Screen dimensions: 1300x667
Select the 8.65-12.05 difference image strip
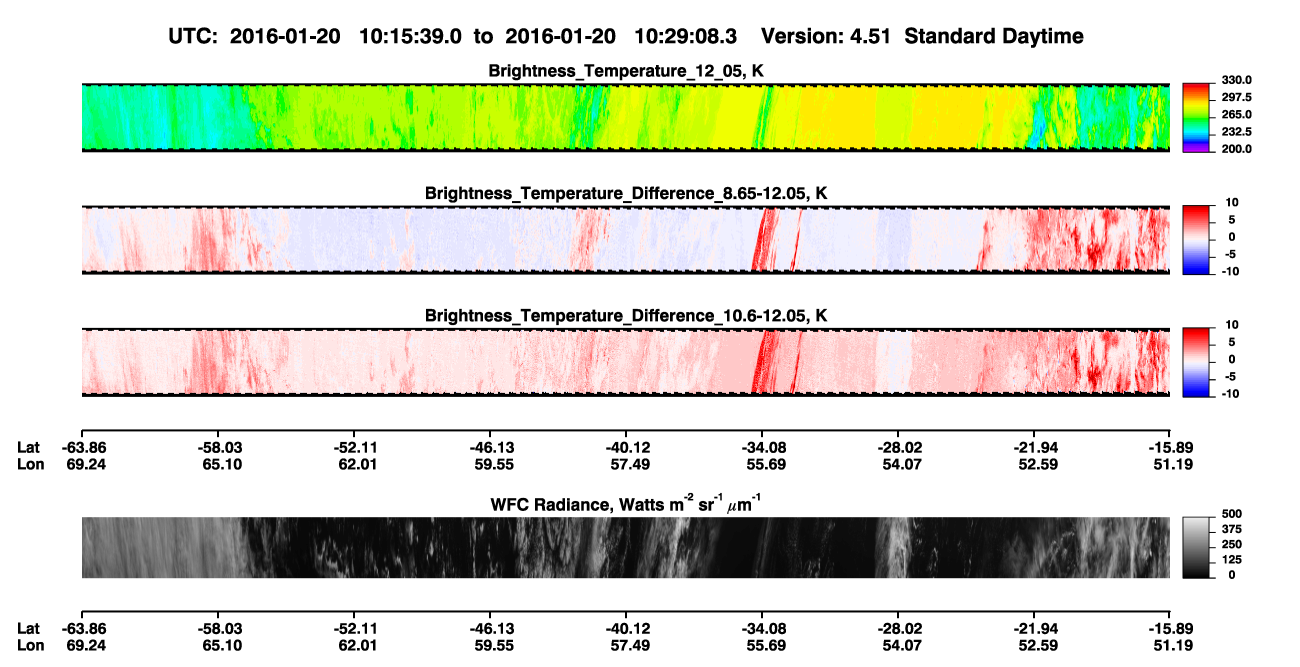(x=625, y=240)
